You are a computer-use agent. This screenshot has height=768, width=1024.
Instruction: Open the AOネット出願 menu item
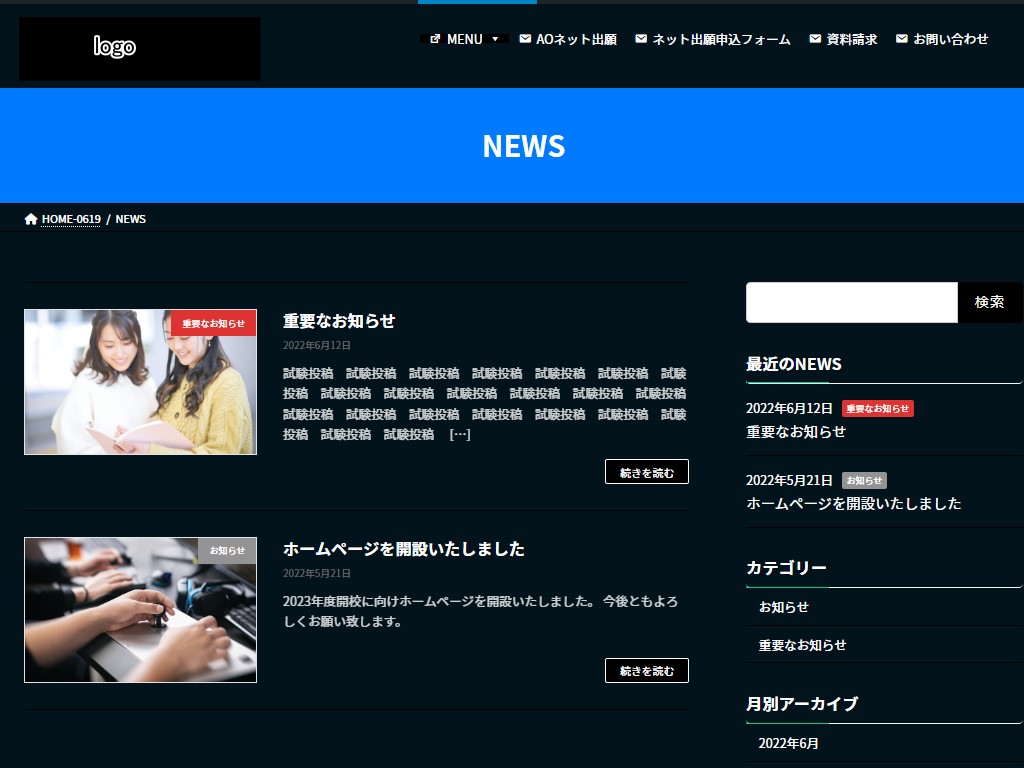point(568,39)
